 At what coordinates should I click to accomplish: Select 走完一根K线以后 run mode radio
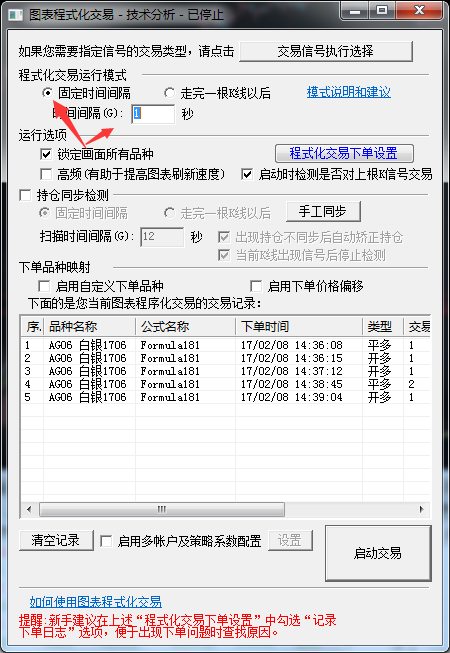169,93
